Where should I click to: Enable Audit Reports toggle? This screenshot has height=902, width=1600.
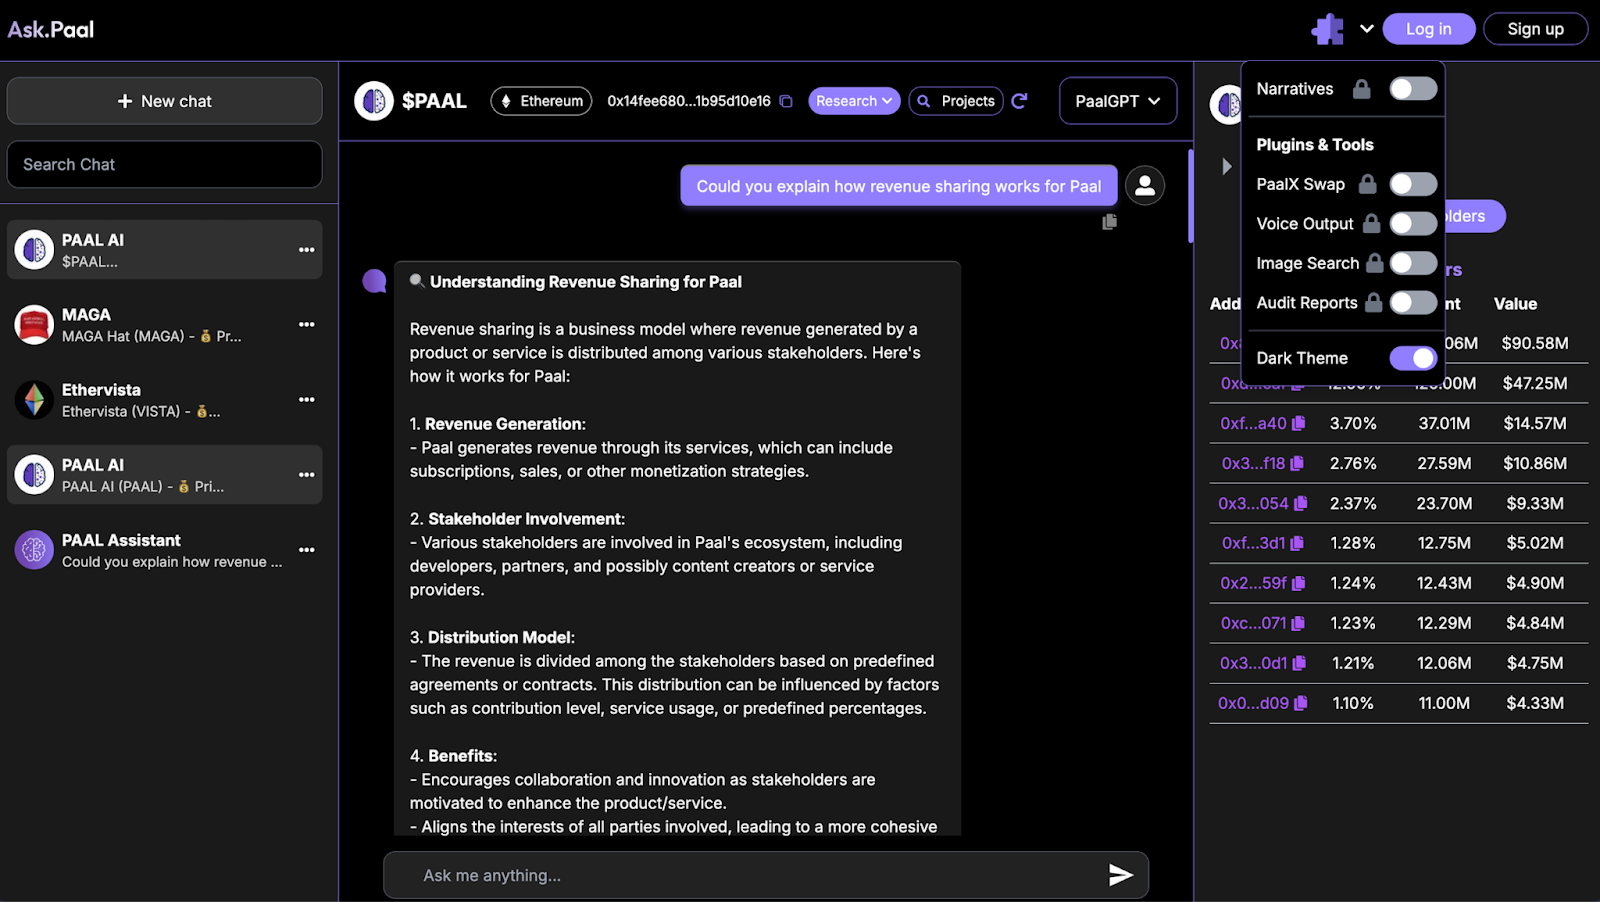pyautogui.click(x=1413, y=303)
